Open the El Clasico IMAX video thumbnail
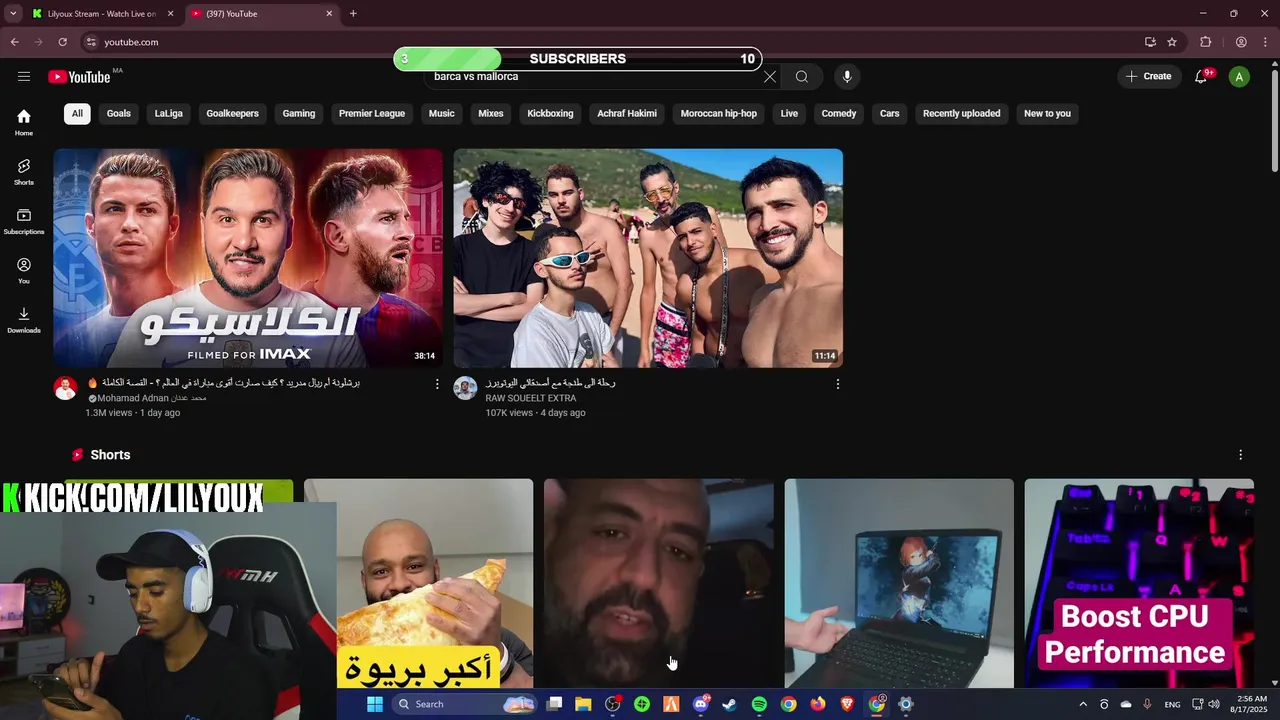Image resolution: width=1280 pixels, height=720 pixels. (248, 258)
